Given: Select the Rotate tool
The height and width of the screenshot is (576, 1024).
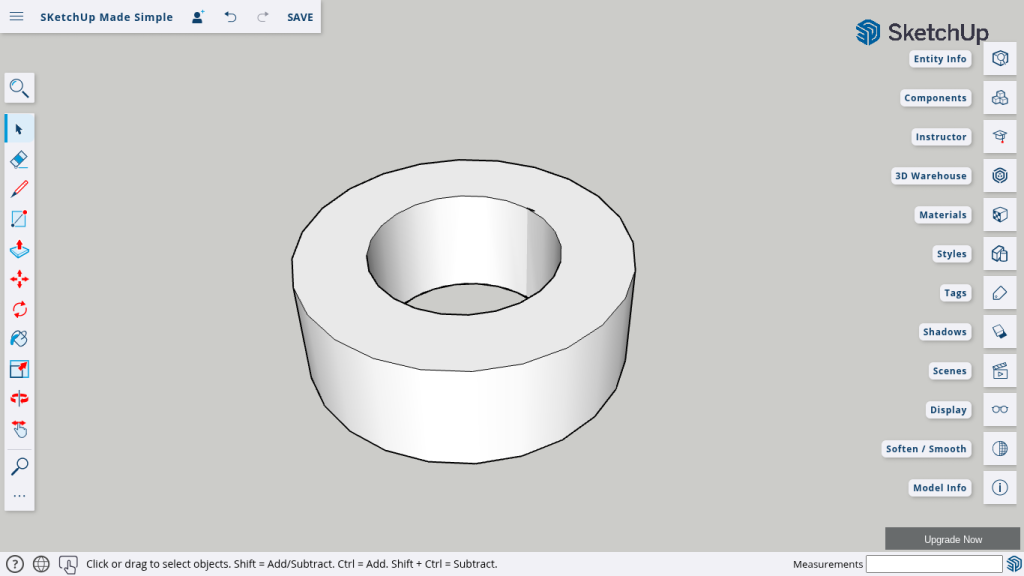Looking at the screenshot, I should click(x=19, y=309).
